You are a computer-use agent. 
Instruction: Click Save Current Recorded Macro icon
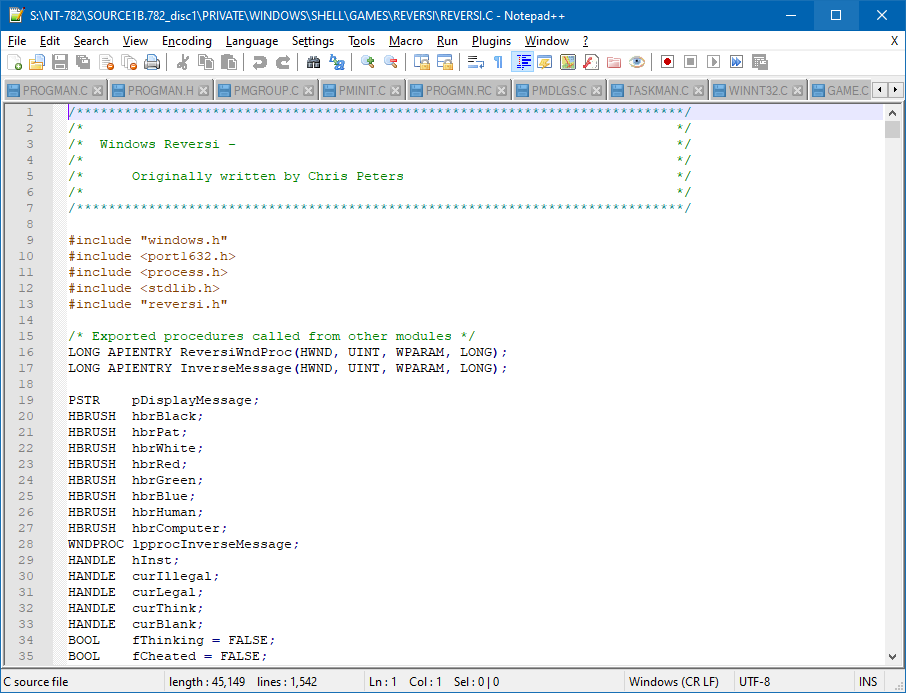760,62
